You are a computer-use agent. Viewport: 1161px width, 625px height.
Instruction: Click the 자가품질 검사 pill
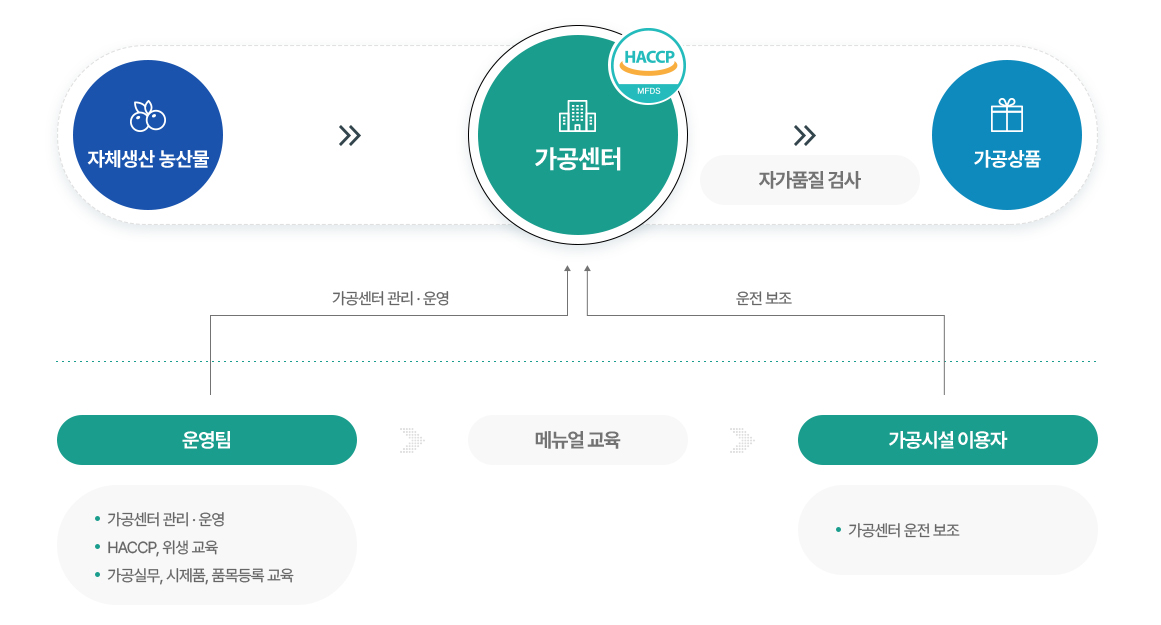coord(809,180)
